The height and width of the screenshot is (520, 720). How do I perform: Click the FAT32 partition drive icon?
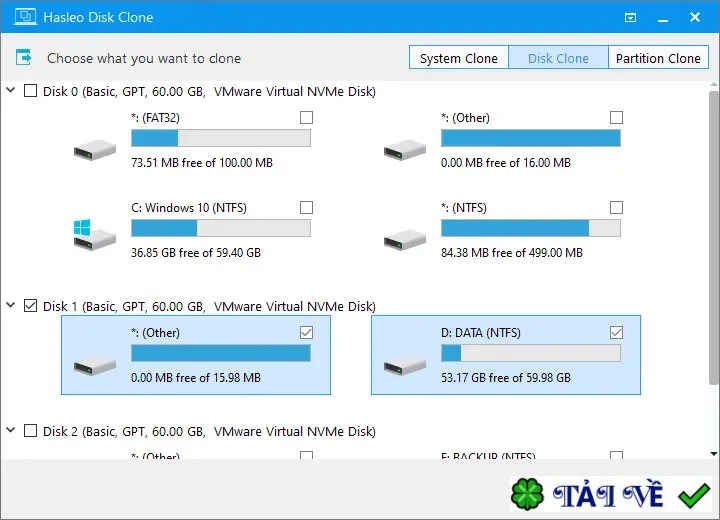coord(95,149)
